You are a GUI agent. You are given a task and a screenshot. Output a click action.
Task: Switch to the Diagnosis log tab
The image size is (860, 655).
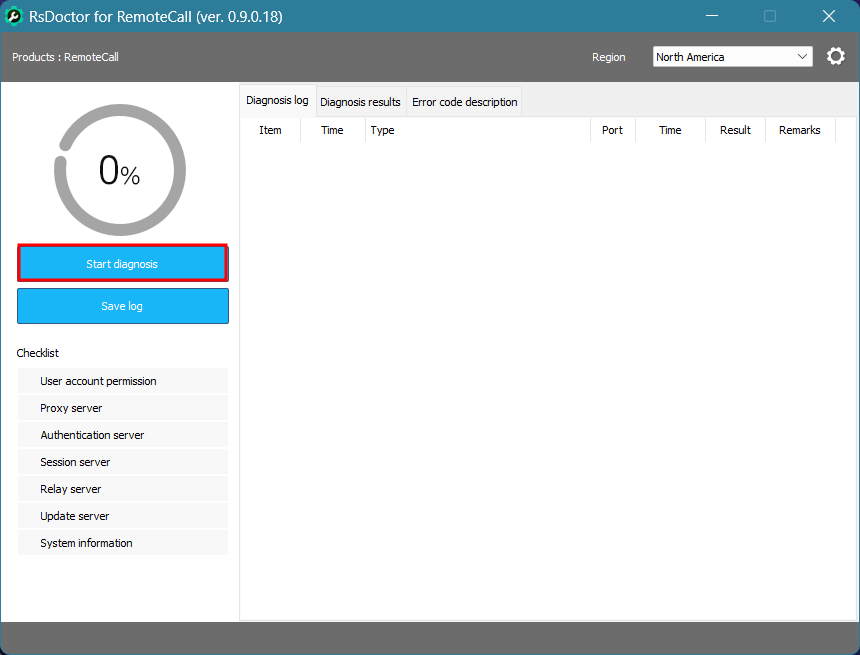[x=278, y=100]
